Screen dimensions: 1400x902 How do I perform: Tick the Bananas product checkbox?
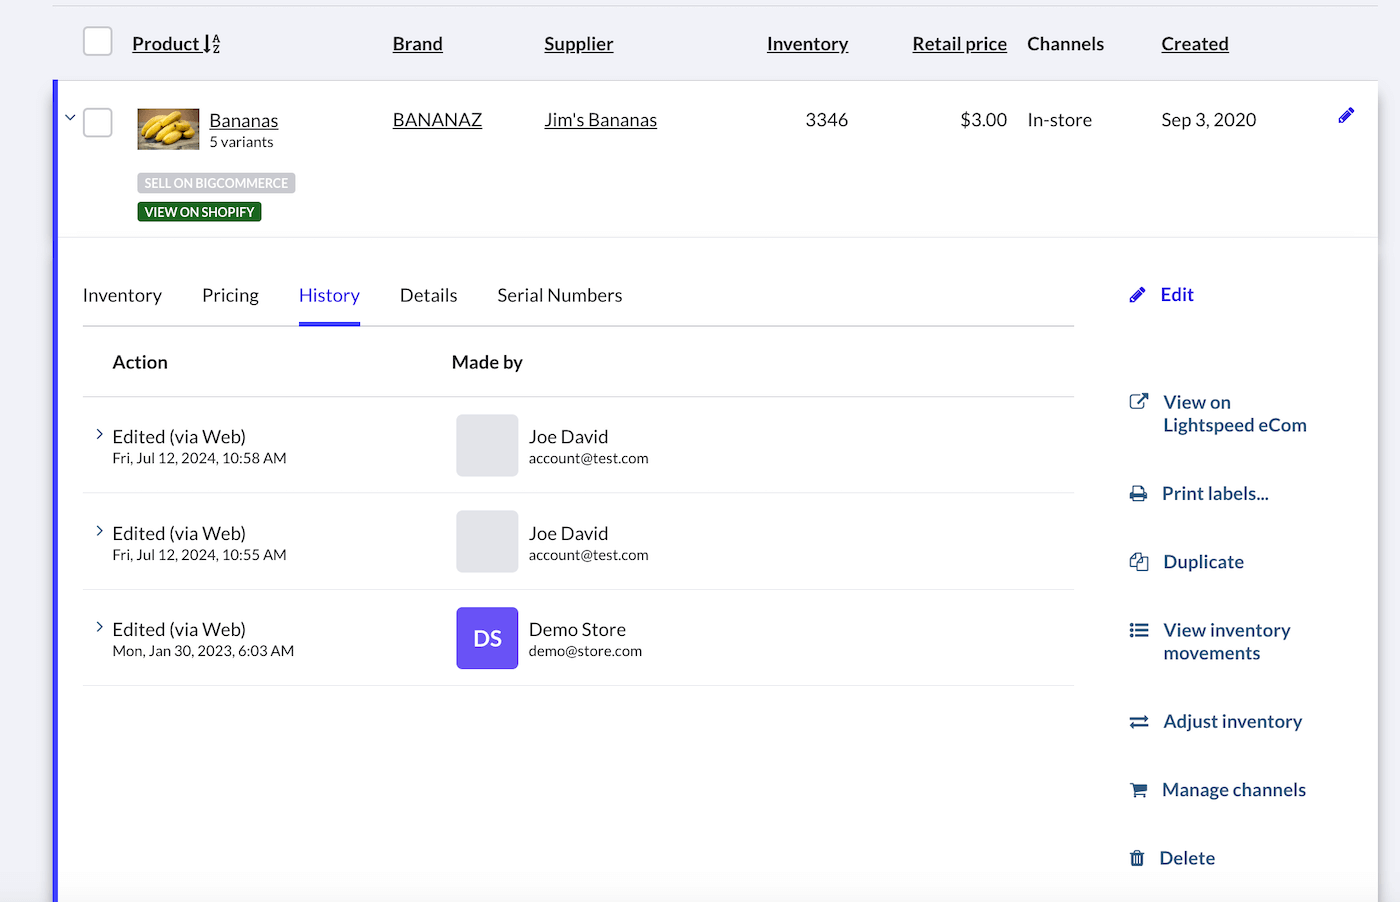tap(97, 123)
